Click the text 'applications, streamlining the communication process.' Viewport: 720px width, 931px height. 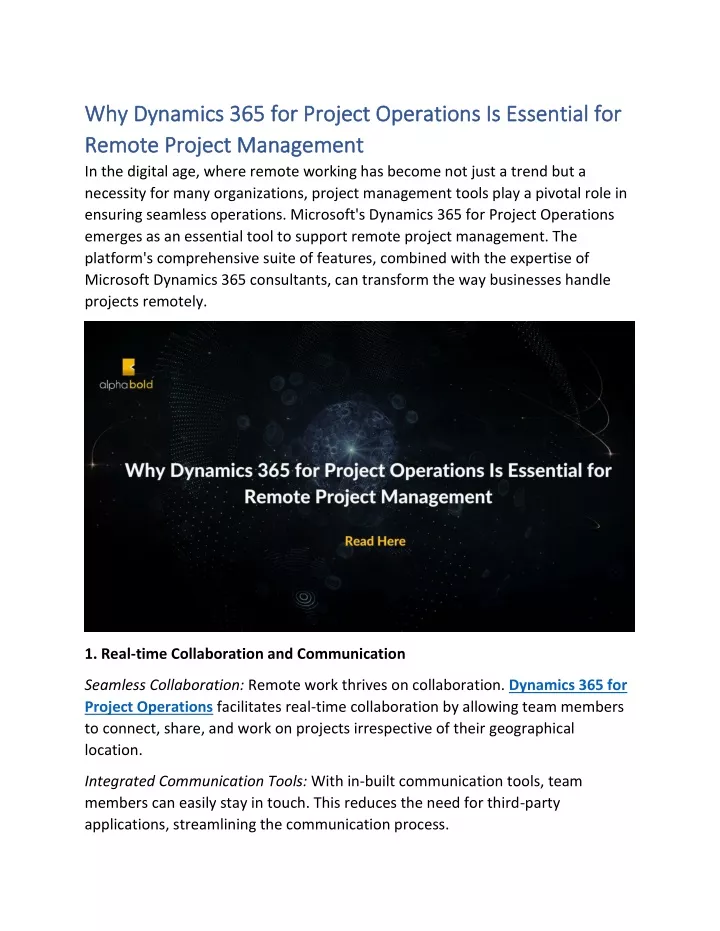pos(267,825)
